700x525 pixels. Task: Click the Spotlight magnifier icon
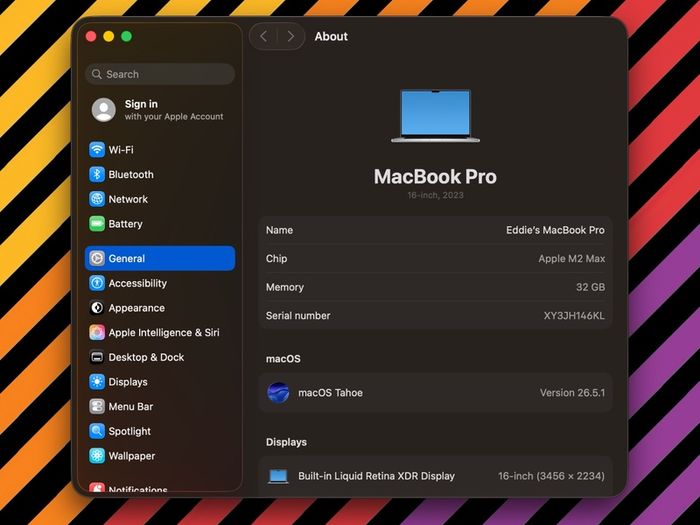click(97, 431)
